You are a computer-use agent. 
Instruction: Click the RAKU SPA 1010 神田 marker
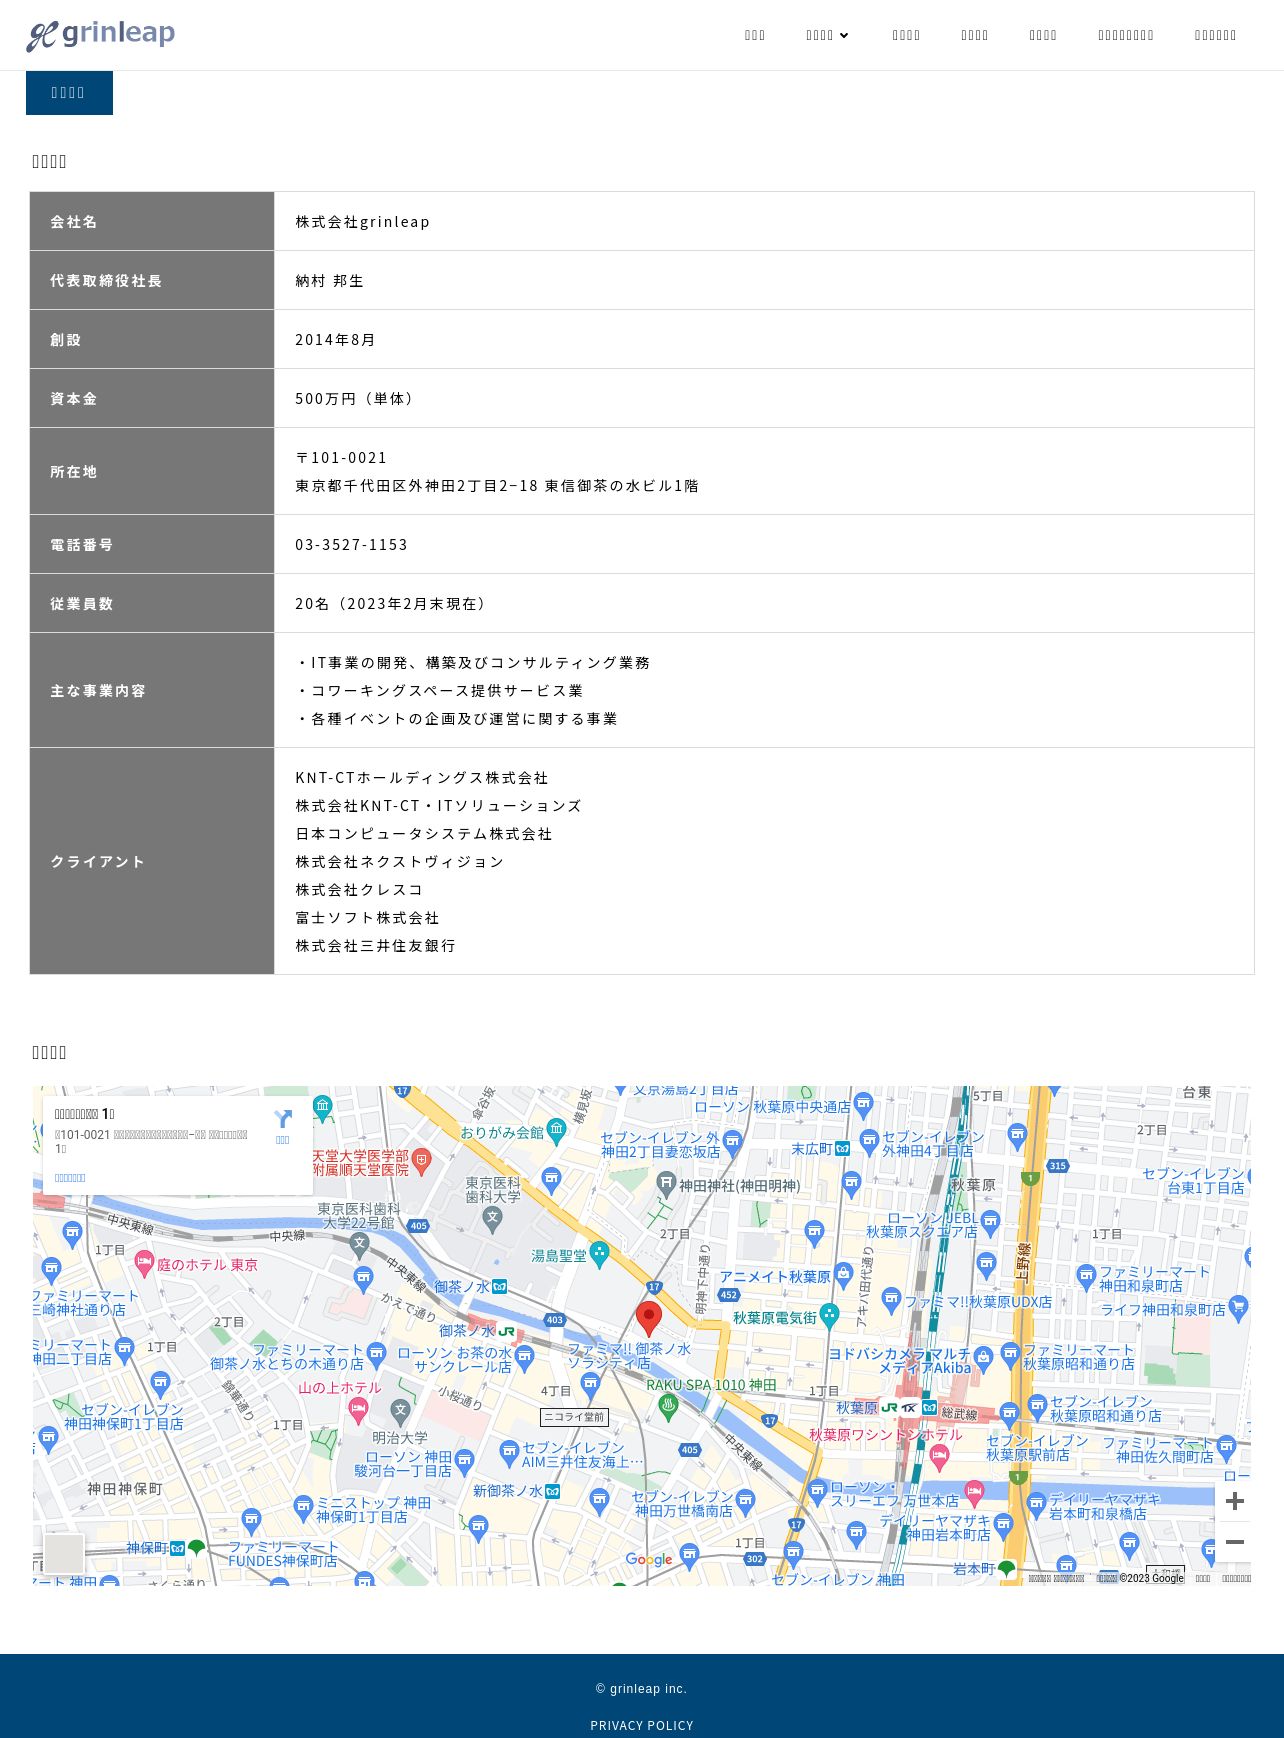pos(669,1407)
